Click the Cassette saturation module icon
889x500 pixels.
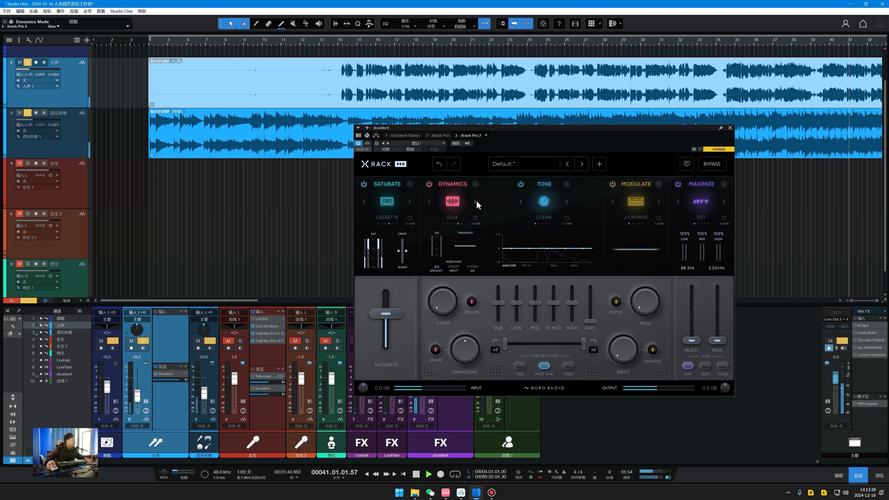tap(386, 202)
